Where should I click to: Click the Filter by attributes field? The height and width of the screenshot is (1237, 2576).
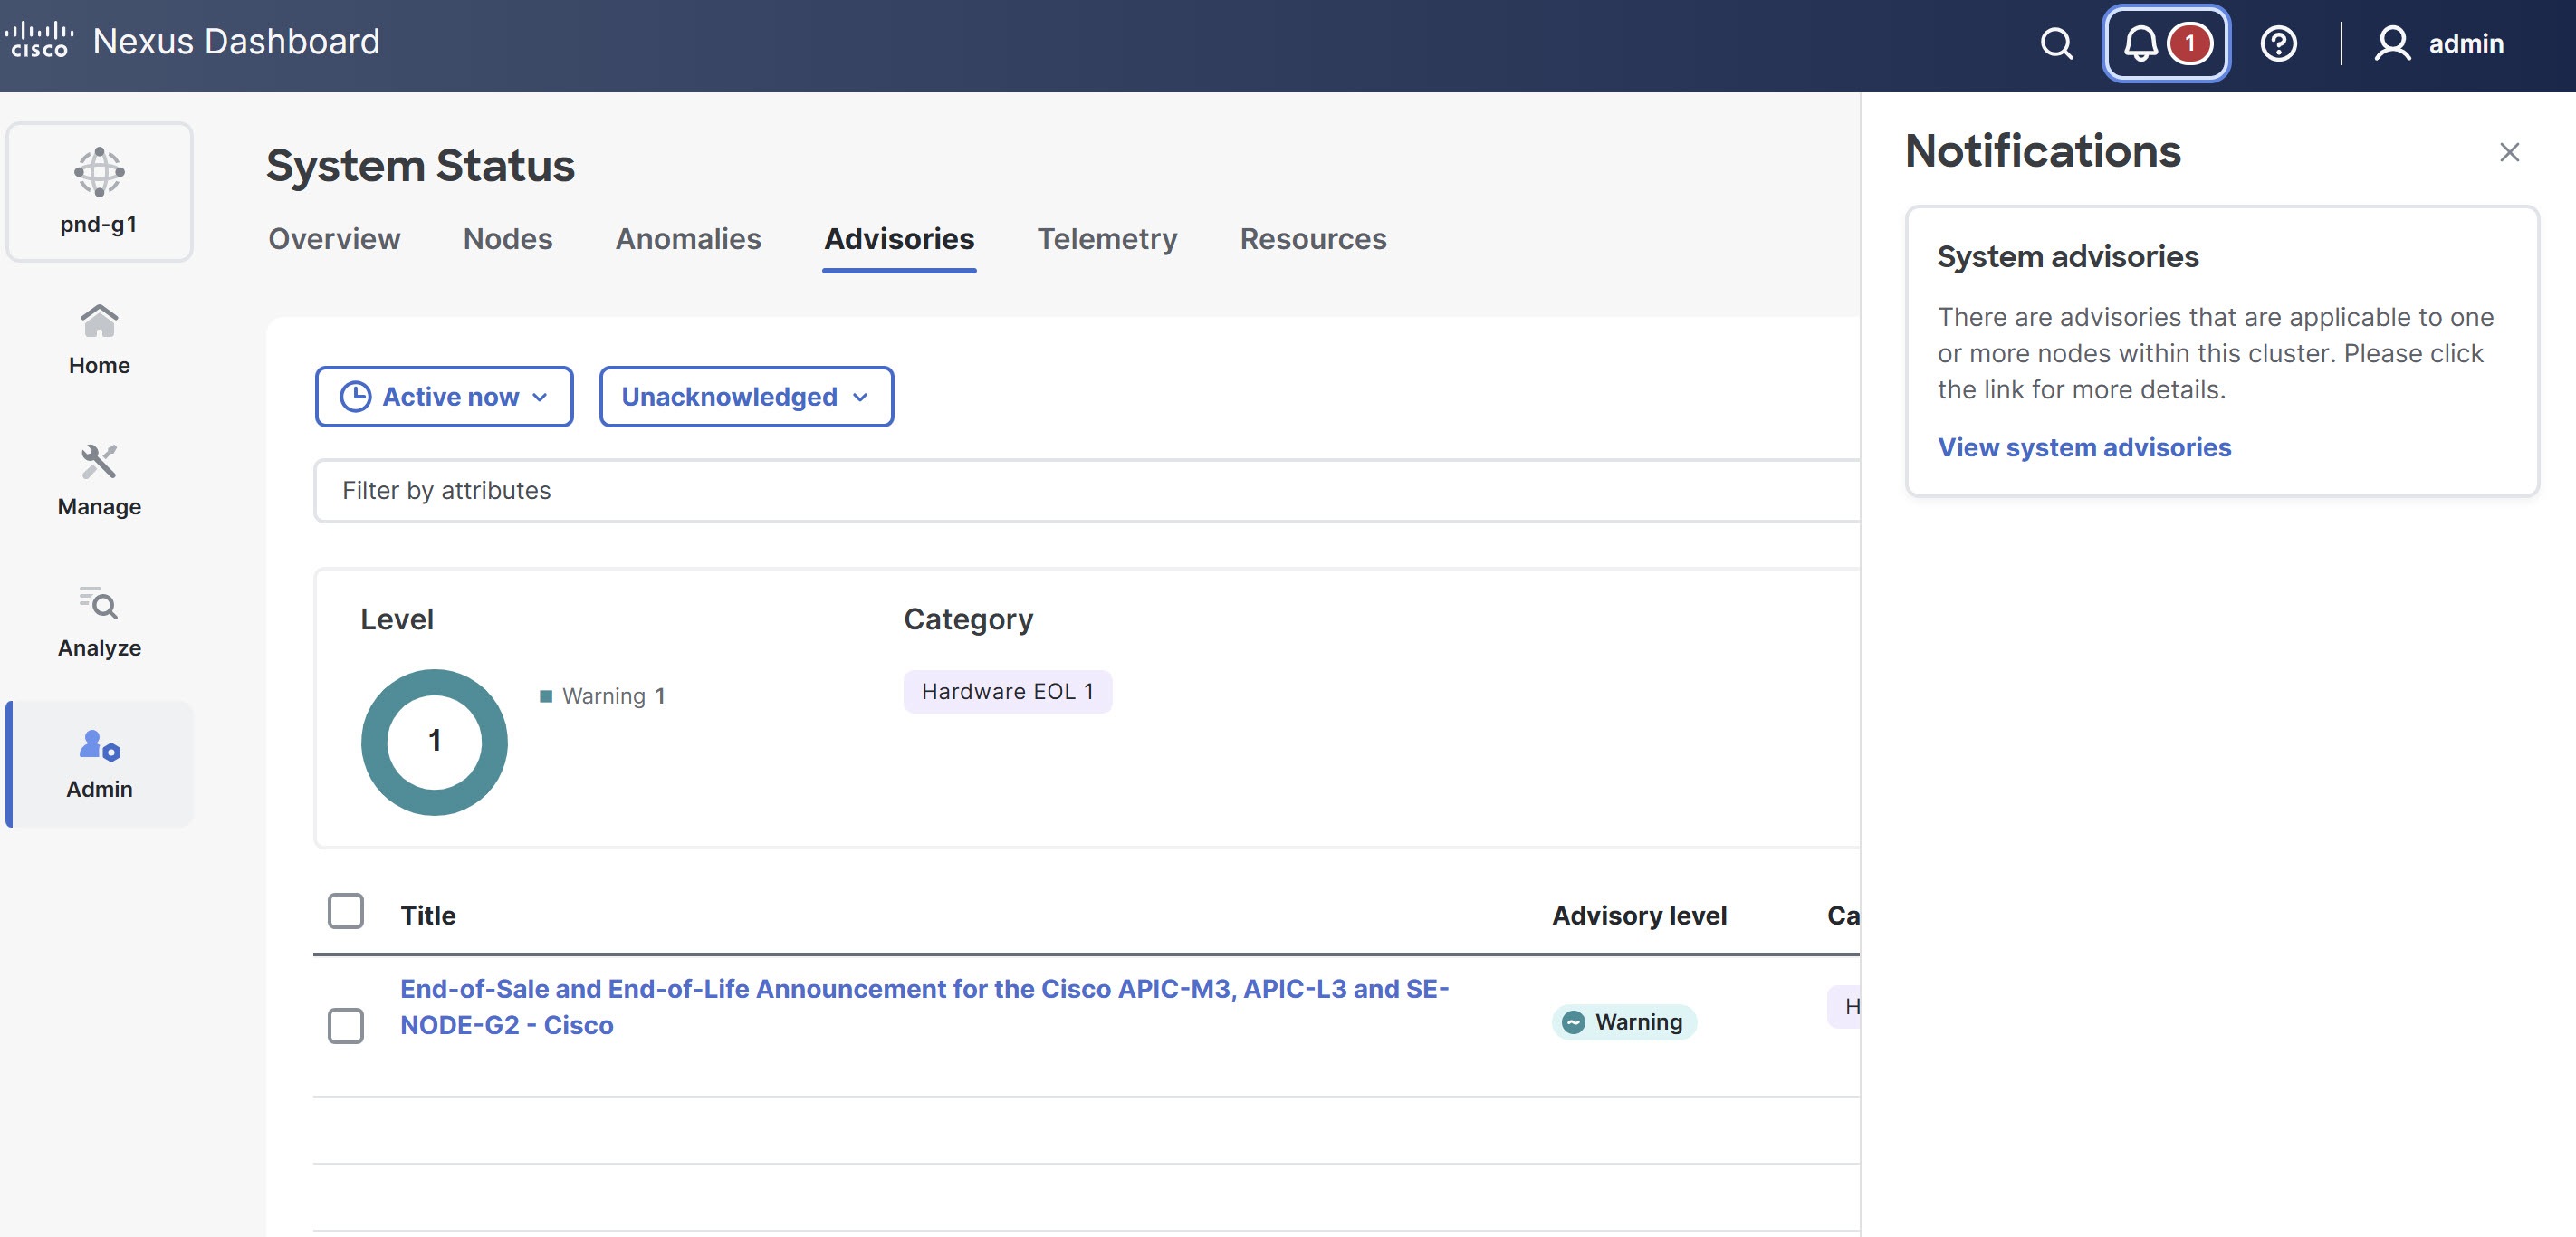pyautogui.click(x=1086, y=491)
